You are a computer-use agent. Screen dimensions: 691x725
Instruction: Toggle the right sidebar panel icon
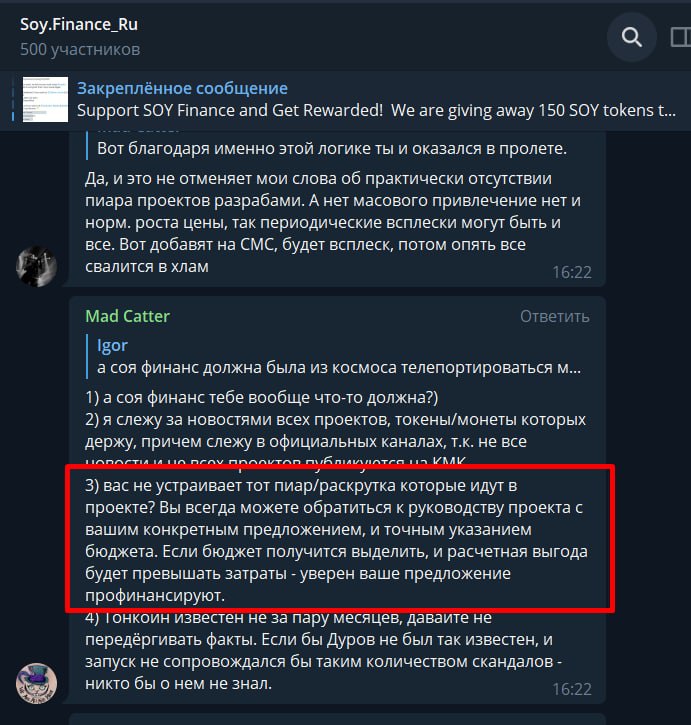click(x=681, y=37)
